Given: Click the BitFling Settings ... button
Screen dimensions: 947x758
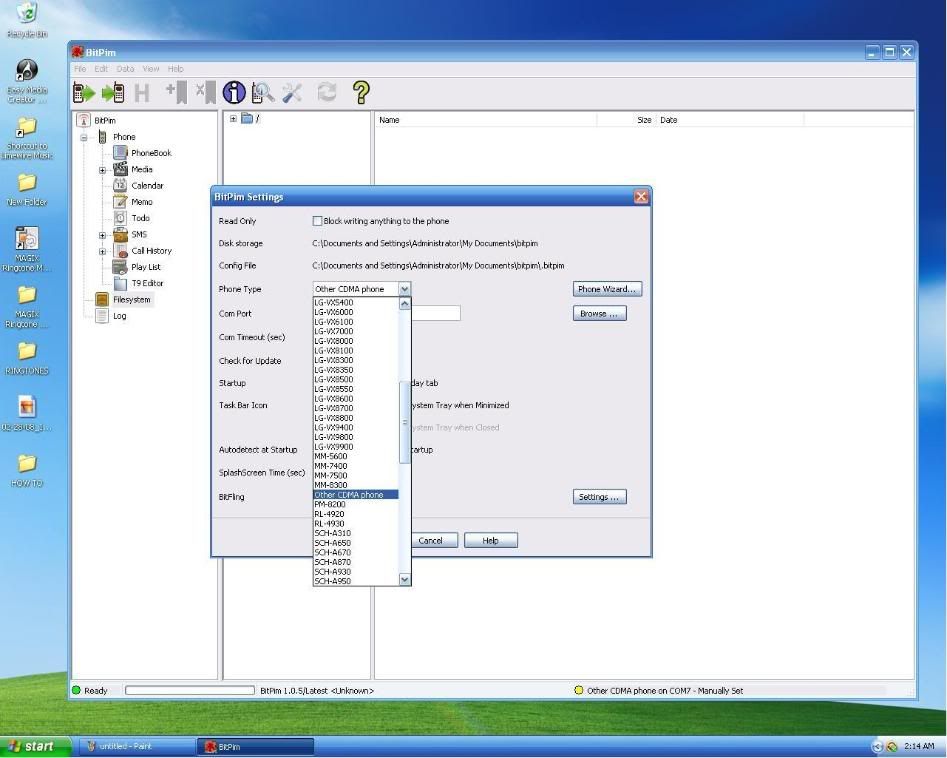Looking at the screenshot, I should (599, 496).
